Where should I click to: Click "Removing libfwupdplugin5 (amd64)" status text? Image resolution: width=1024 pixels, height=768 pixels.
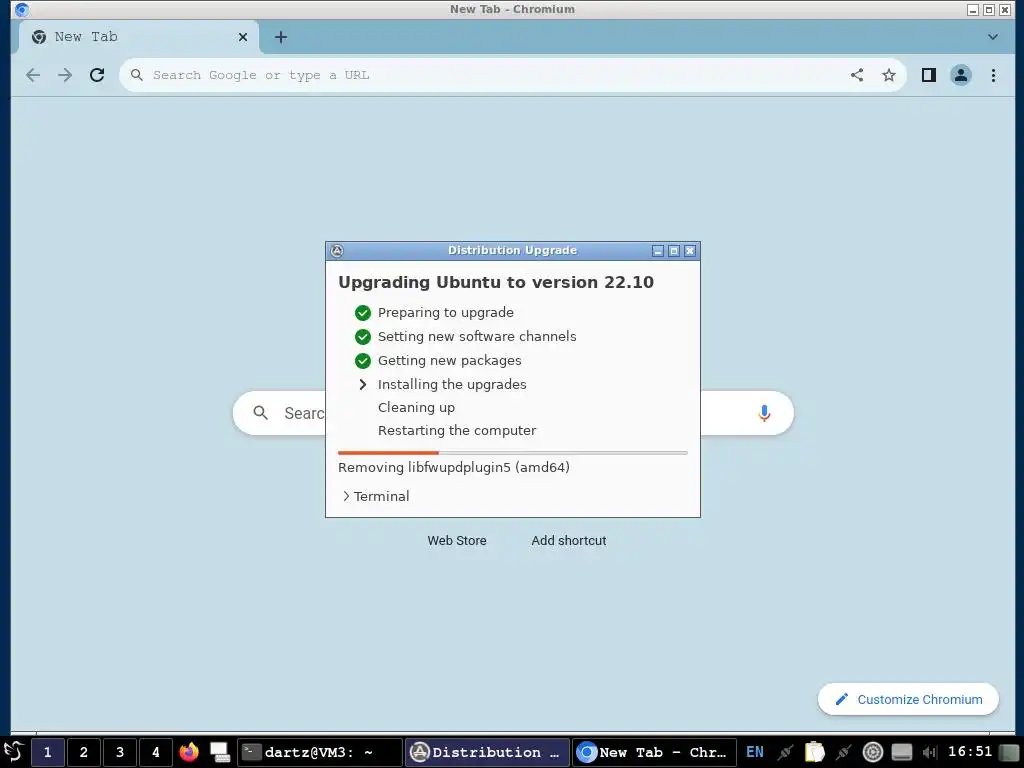454,468
